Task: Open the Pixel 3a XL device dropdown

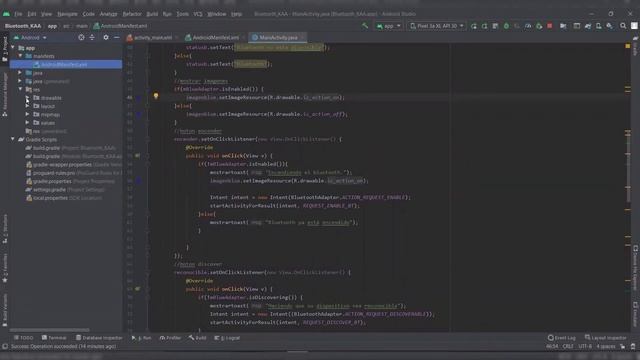Action: click(x=436, y=26)
